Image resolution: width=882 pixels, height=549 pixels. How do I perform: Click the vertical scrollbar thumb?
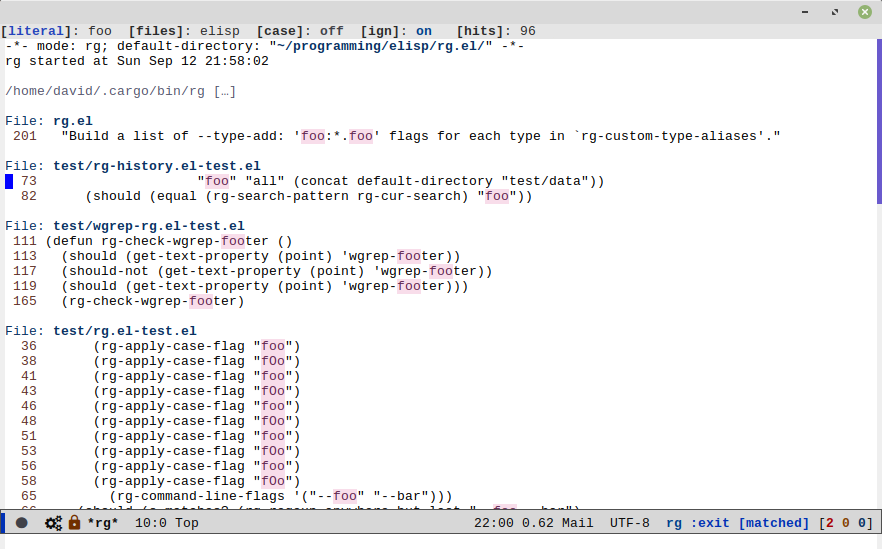click(879, 122)
